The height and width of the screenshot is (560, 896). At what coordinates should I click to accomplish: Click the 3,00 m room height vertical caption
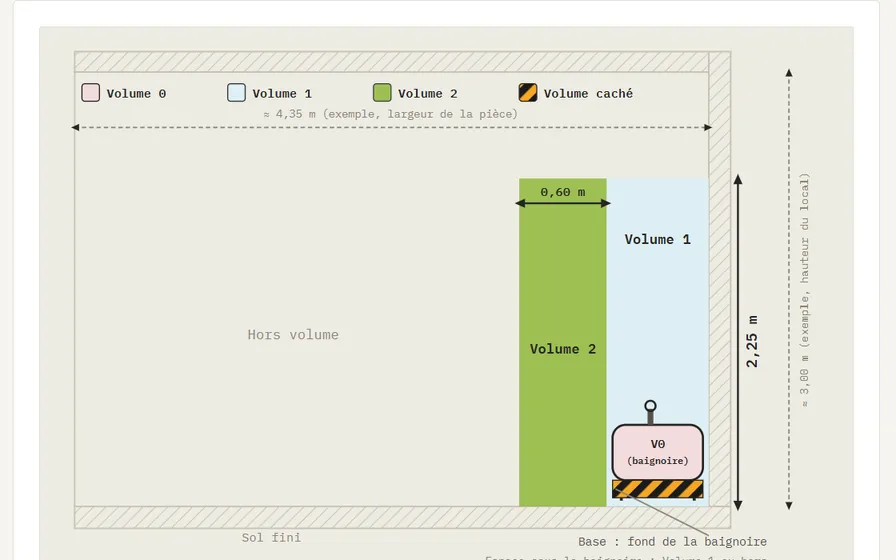point(805,290)
